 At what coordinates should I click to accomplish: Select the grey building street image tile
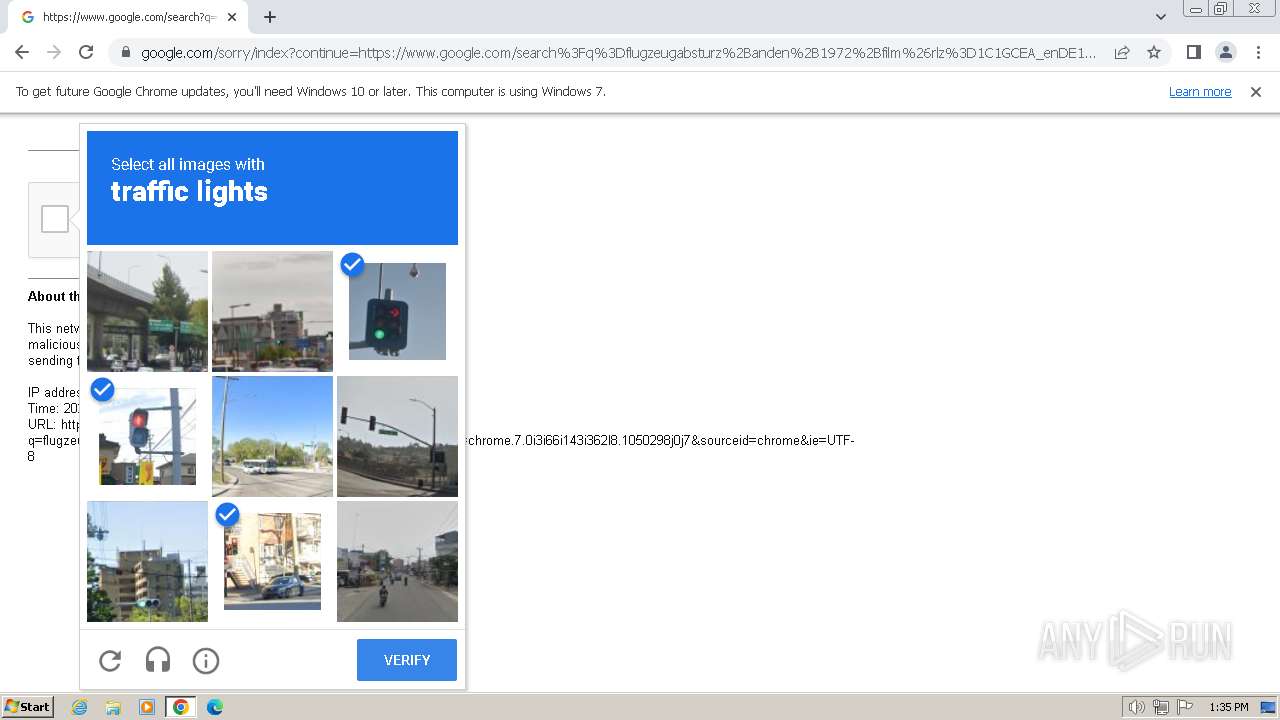[272, 311]
